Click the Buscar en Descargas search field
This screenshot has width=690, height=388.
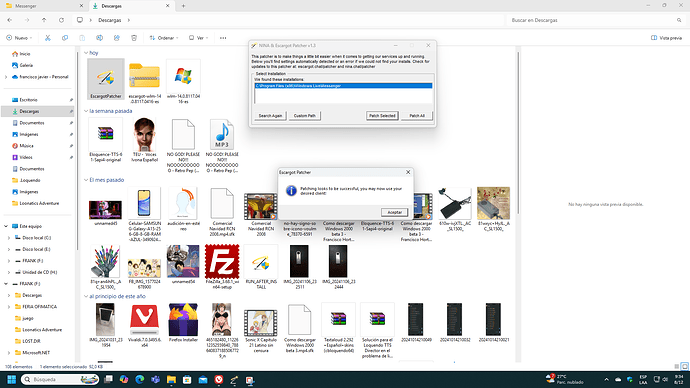[596, 20]
